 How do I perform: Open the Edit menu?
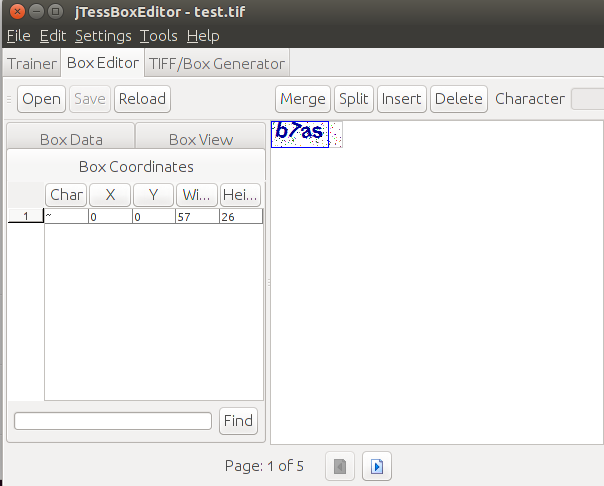pyautogui.click(x=53, y=36)
